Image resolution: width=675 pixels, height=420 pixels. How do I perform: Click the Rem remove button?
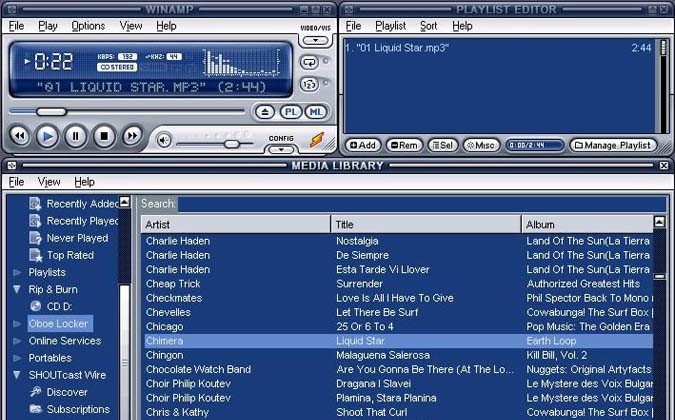[x=404, y=145]
